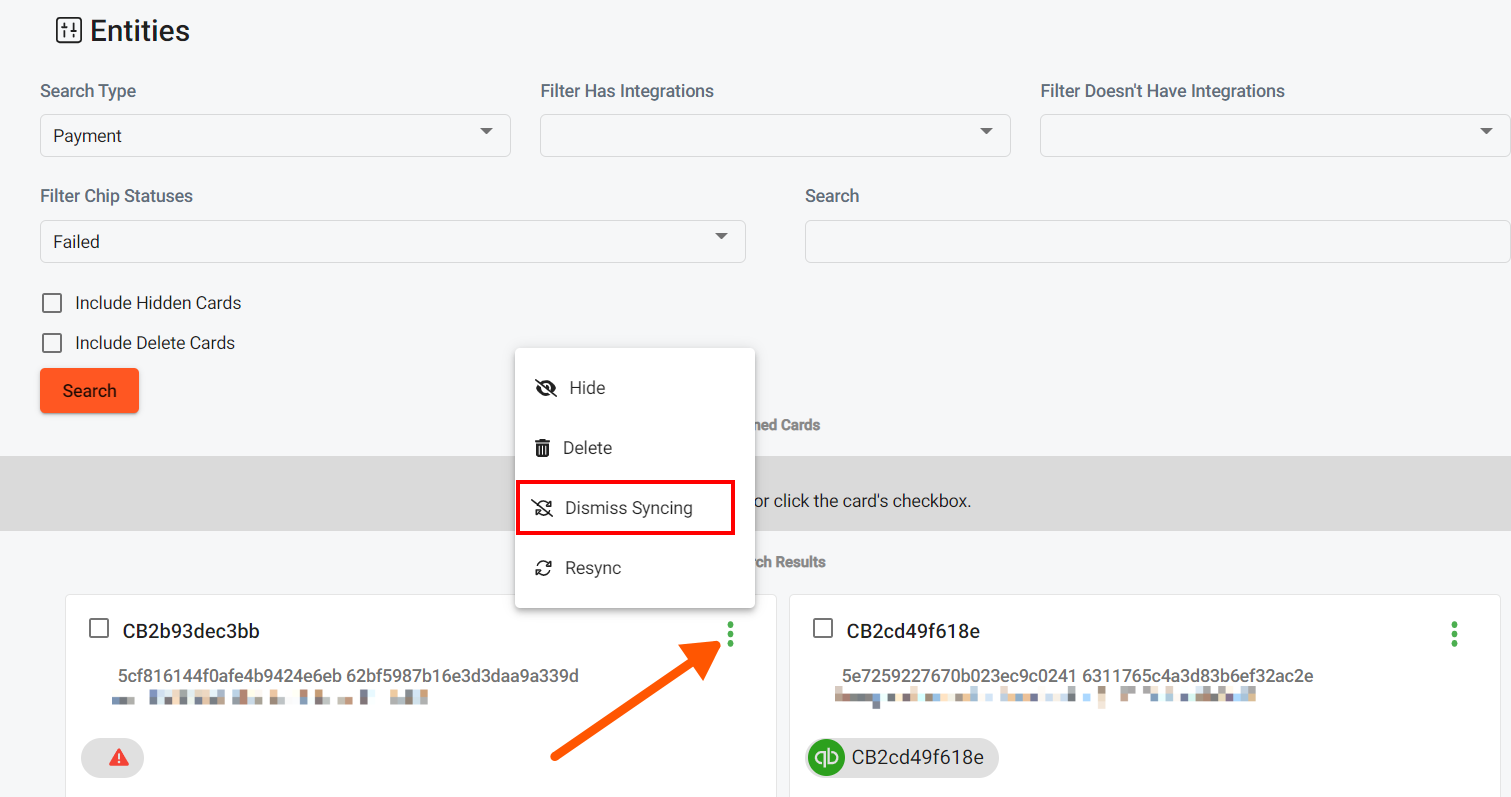Click into the Search text field
The height and width of the screenshot is (797, 1511).
click(x=1158, y=241)
